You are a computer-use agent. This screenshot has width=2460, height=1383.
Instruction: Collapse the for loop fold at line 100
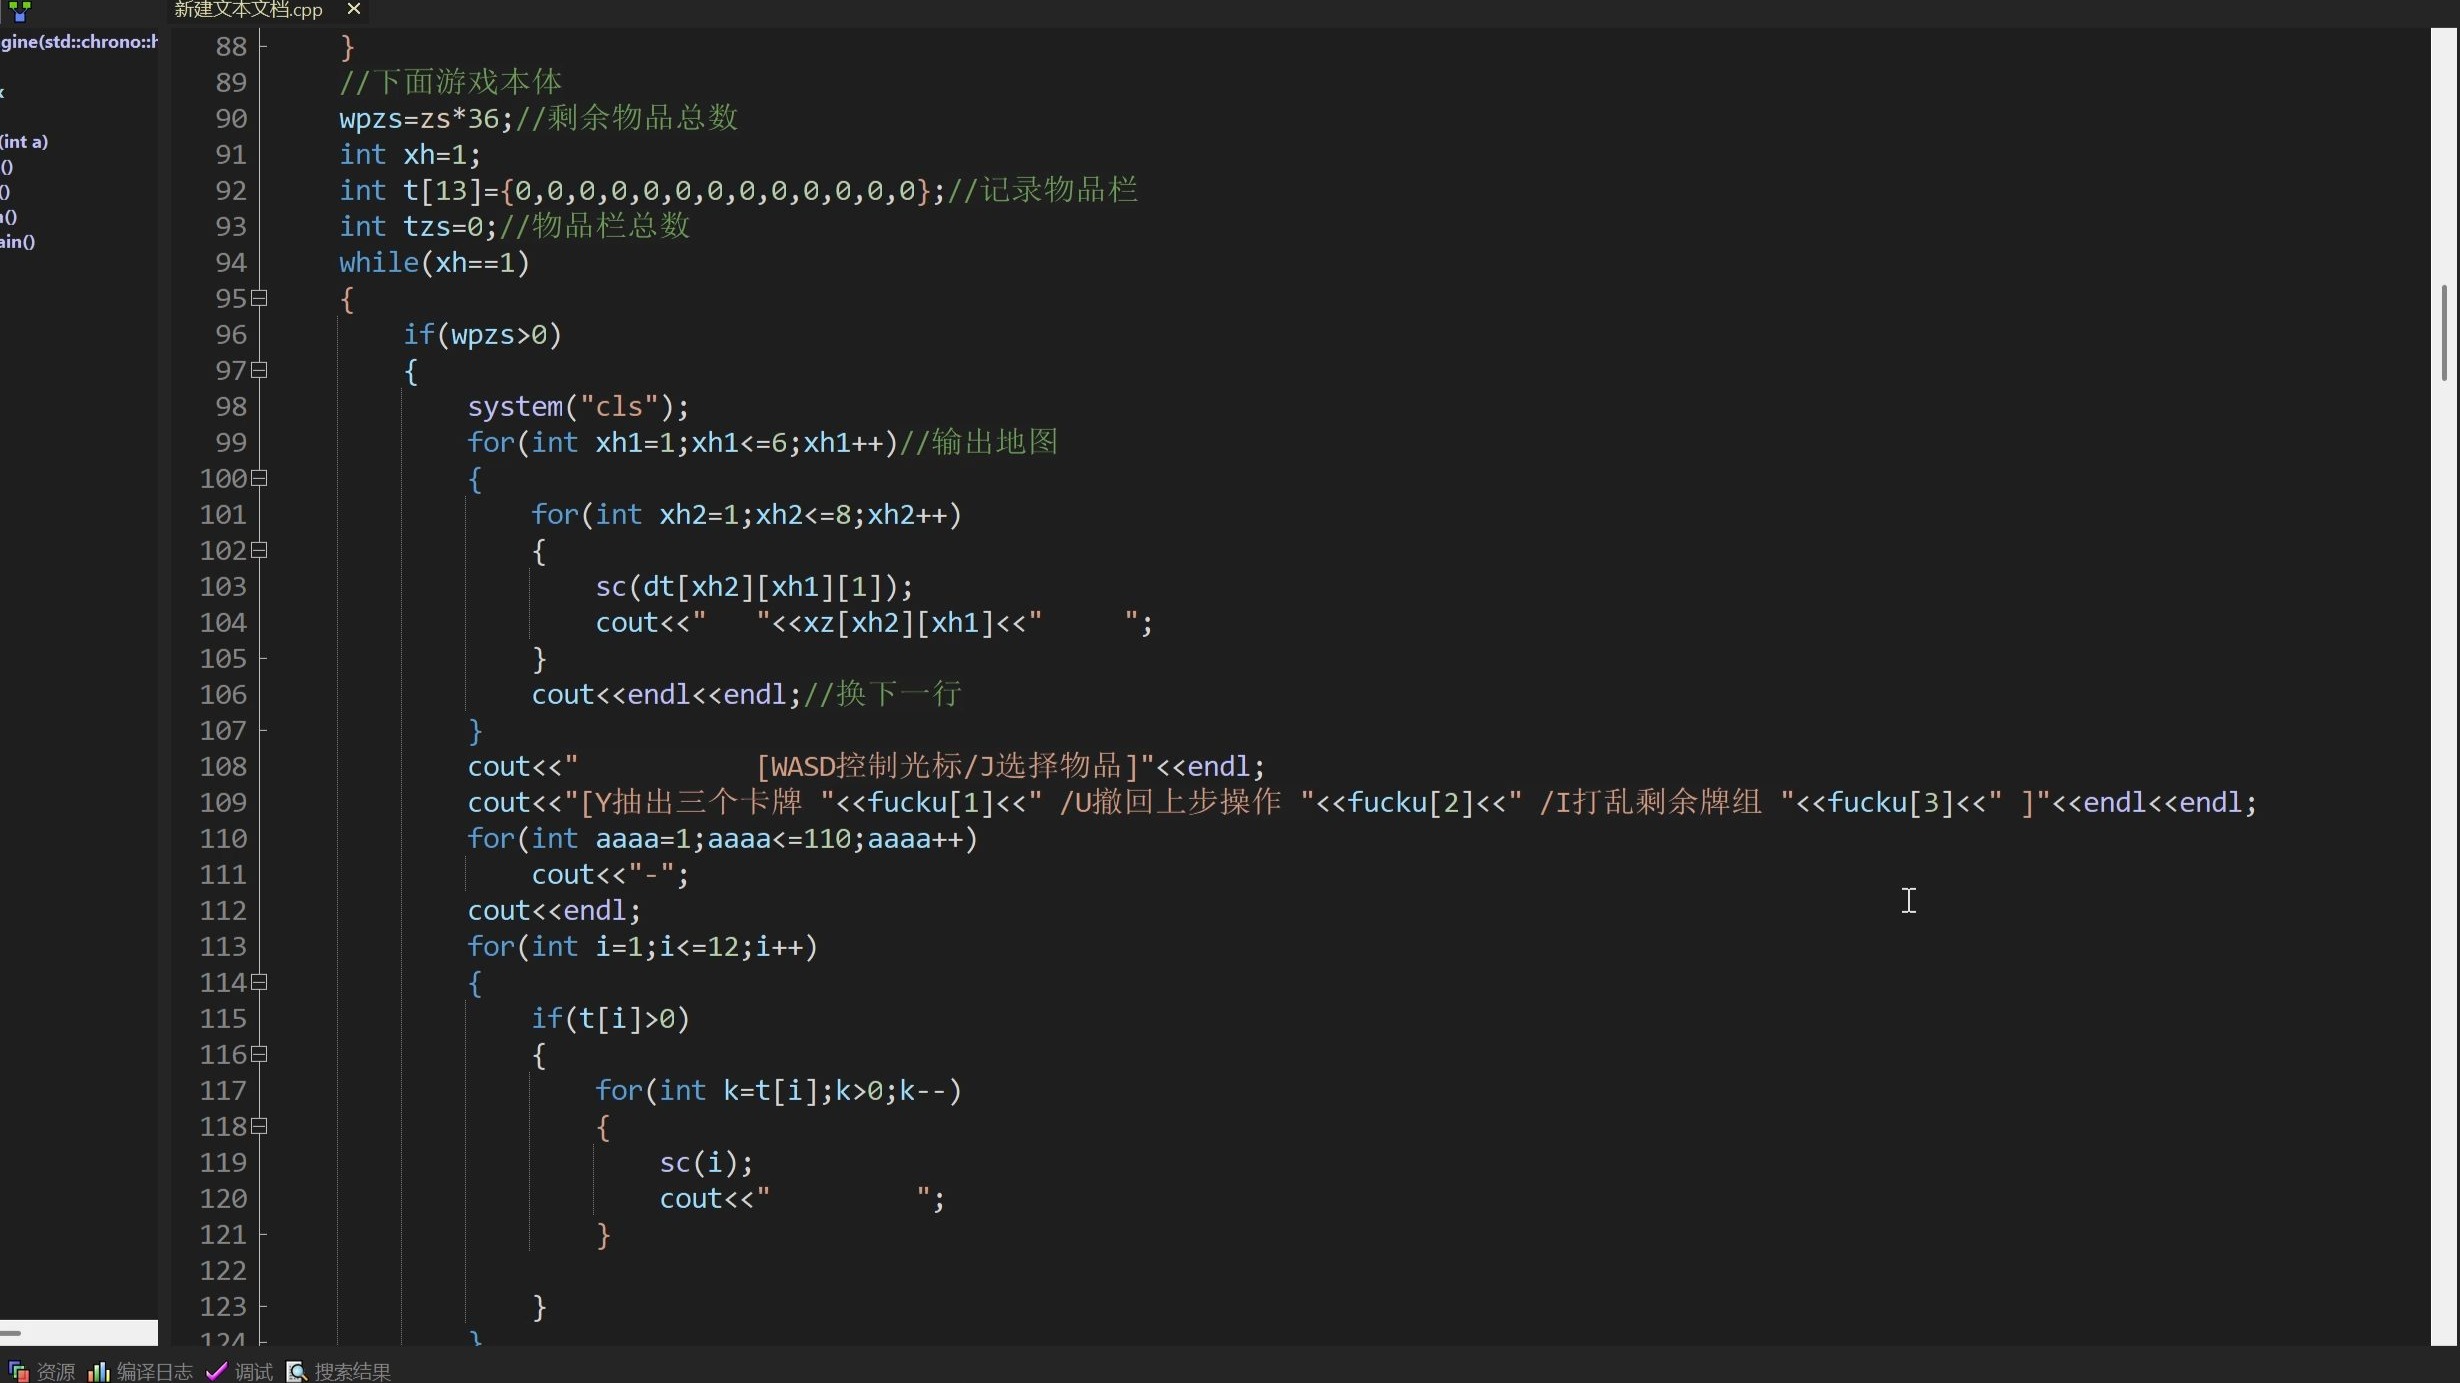[259, 478]
